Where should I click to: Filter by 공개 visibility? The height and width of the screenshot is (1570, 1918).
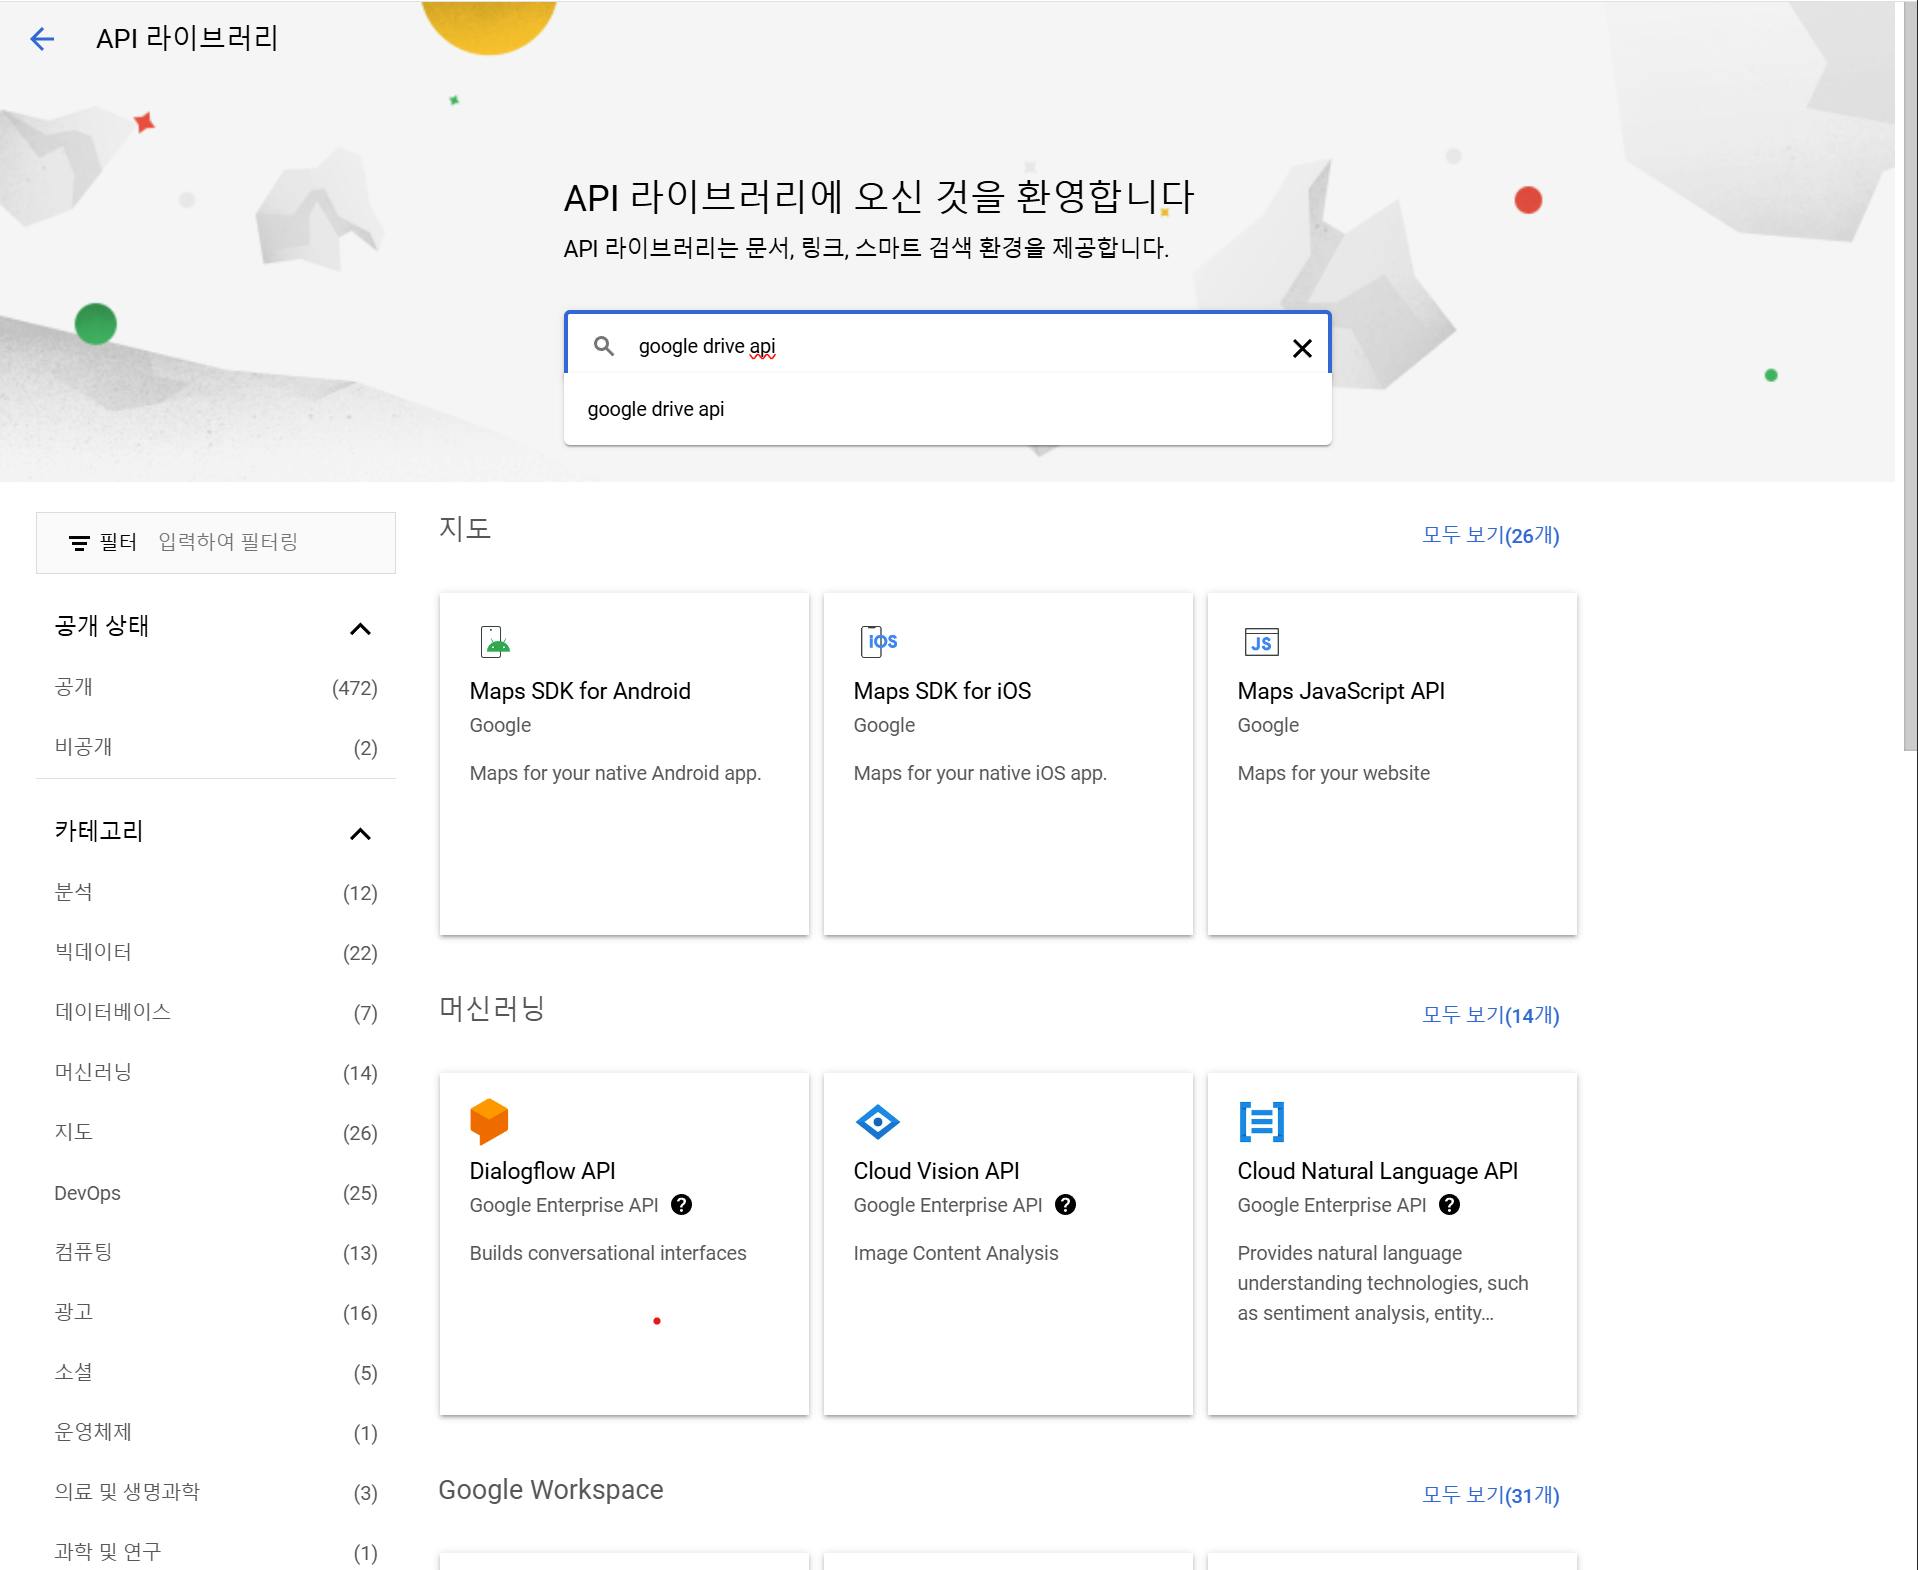click(216, 688)
